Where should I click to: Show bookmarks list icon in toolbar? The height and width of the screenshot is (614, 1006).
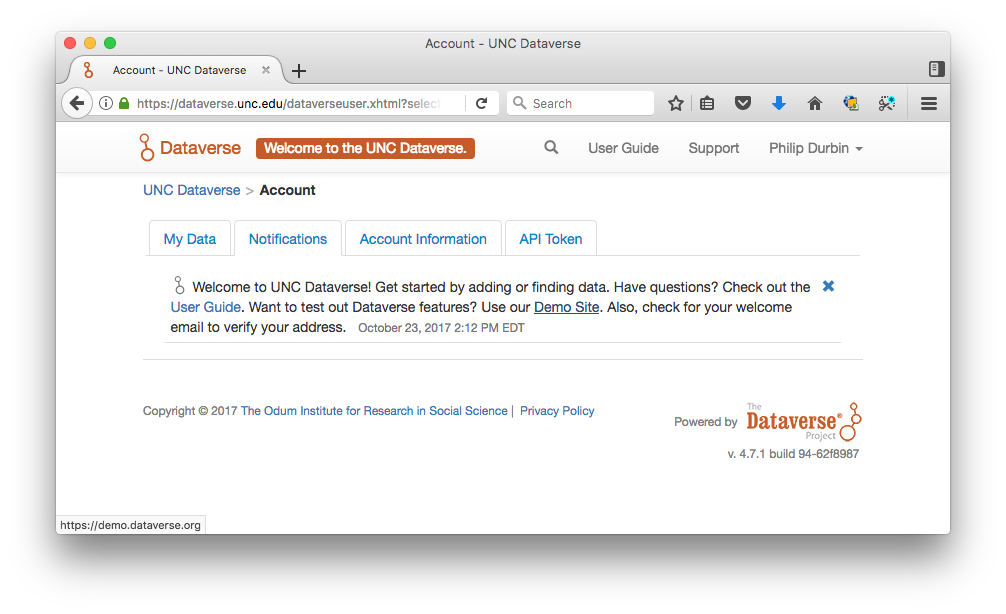707,103
